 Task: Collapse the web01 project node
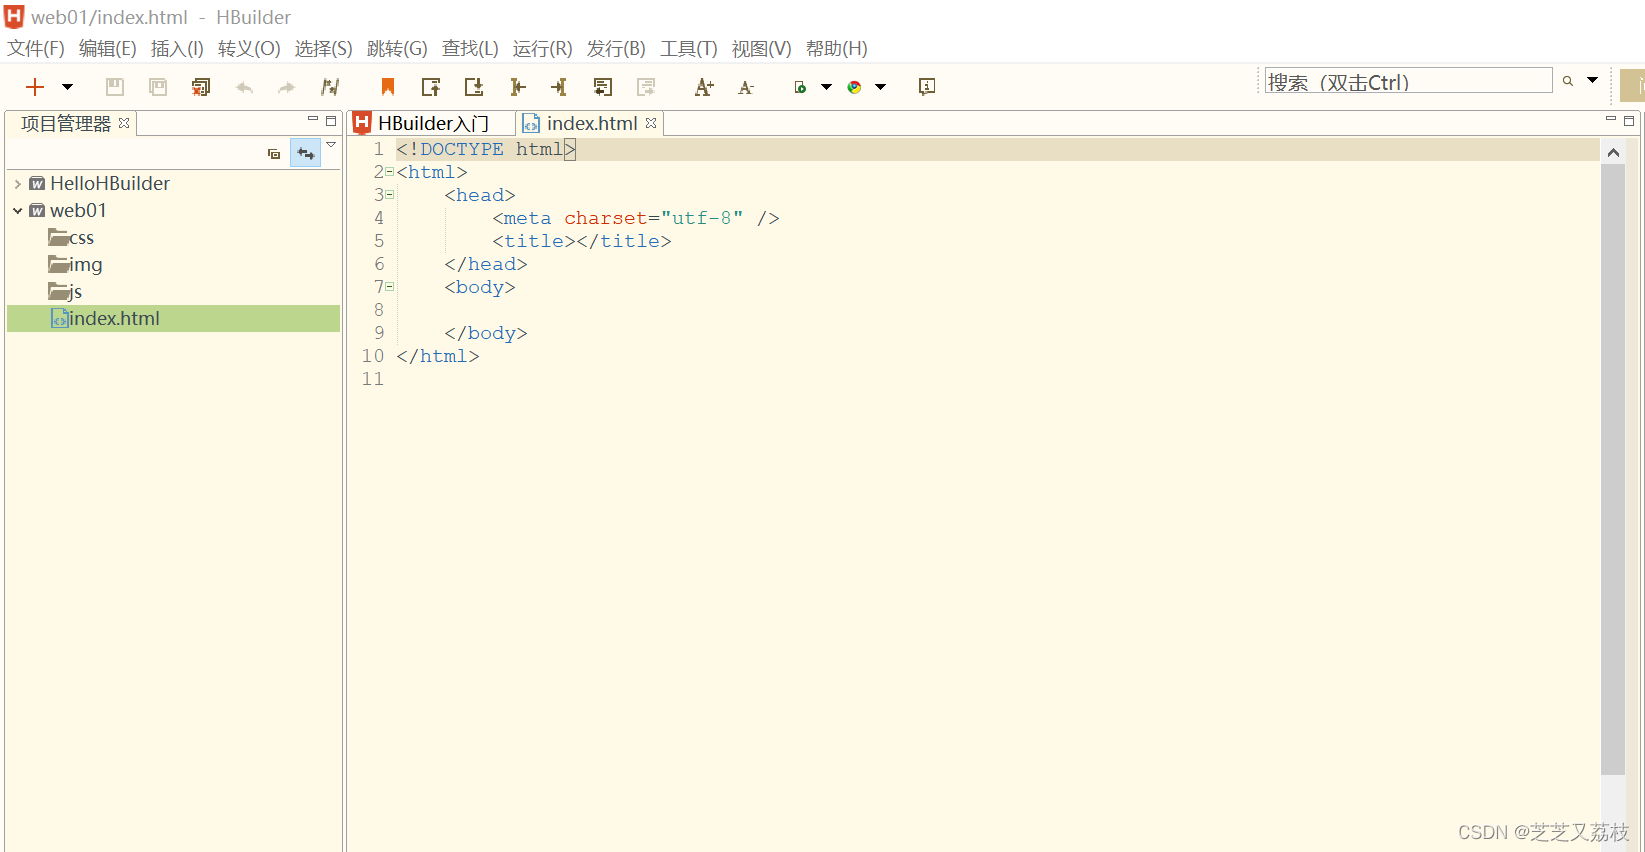18,211
